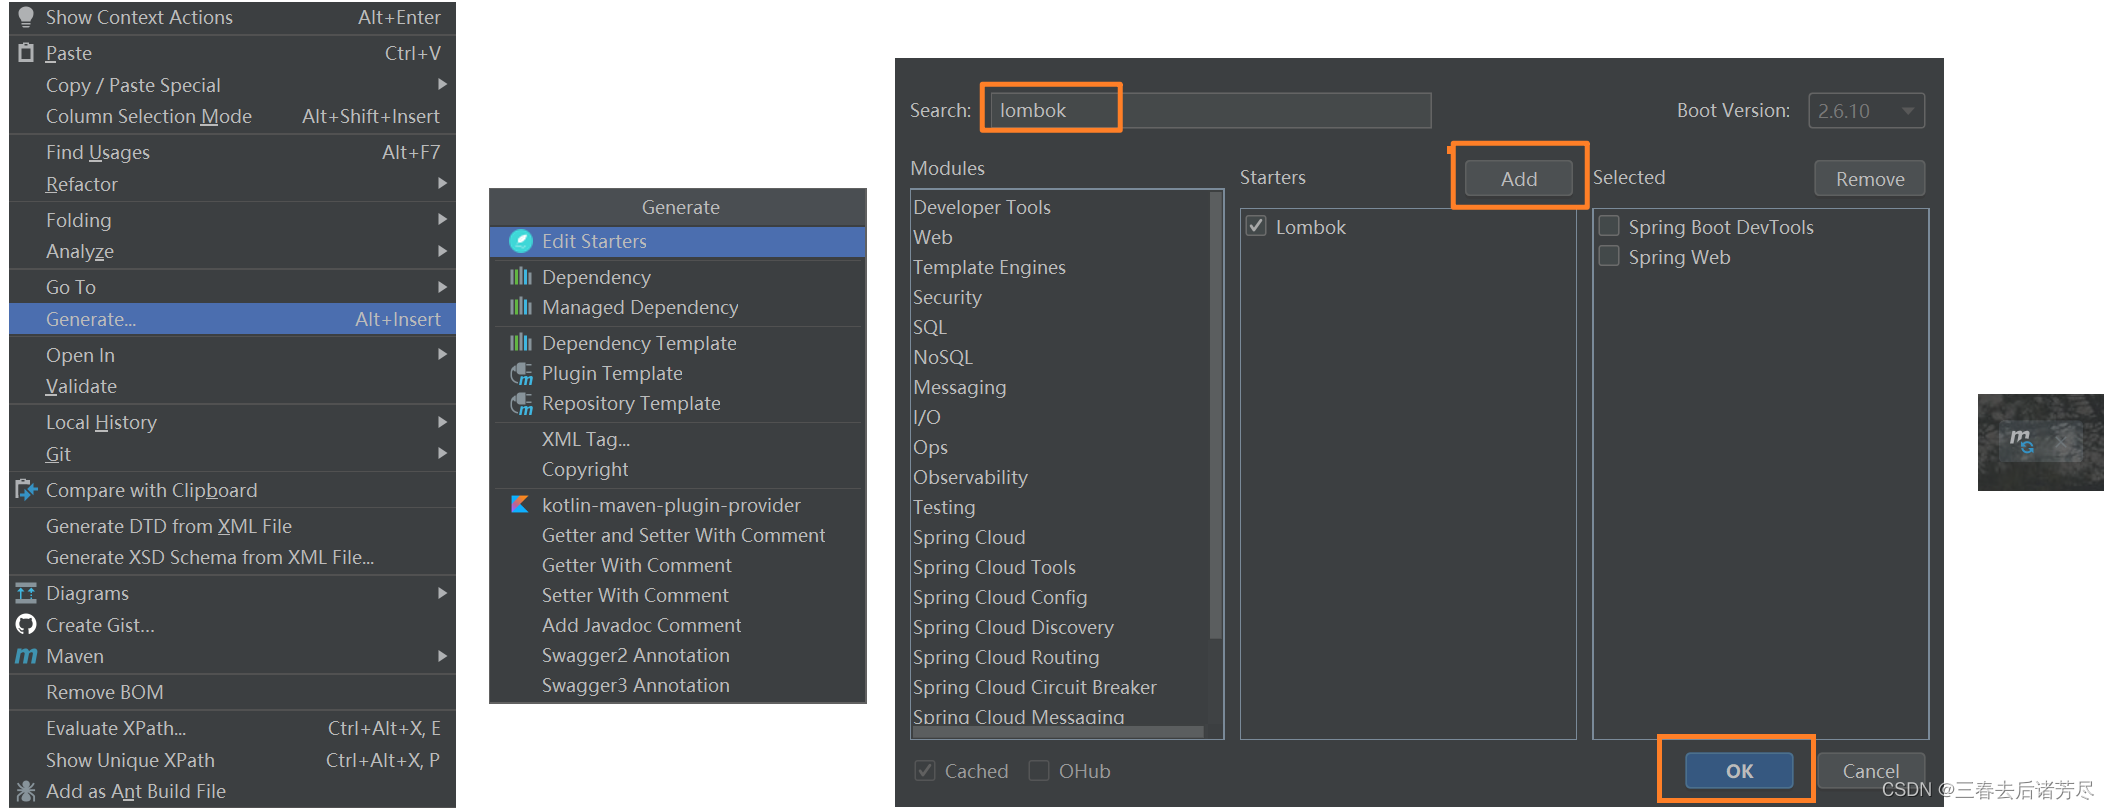Choose Getter With Comment
The image size is (2110, 810).
pyautogui.click(x=678, y=565)
